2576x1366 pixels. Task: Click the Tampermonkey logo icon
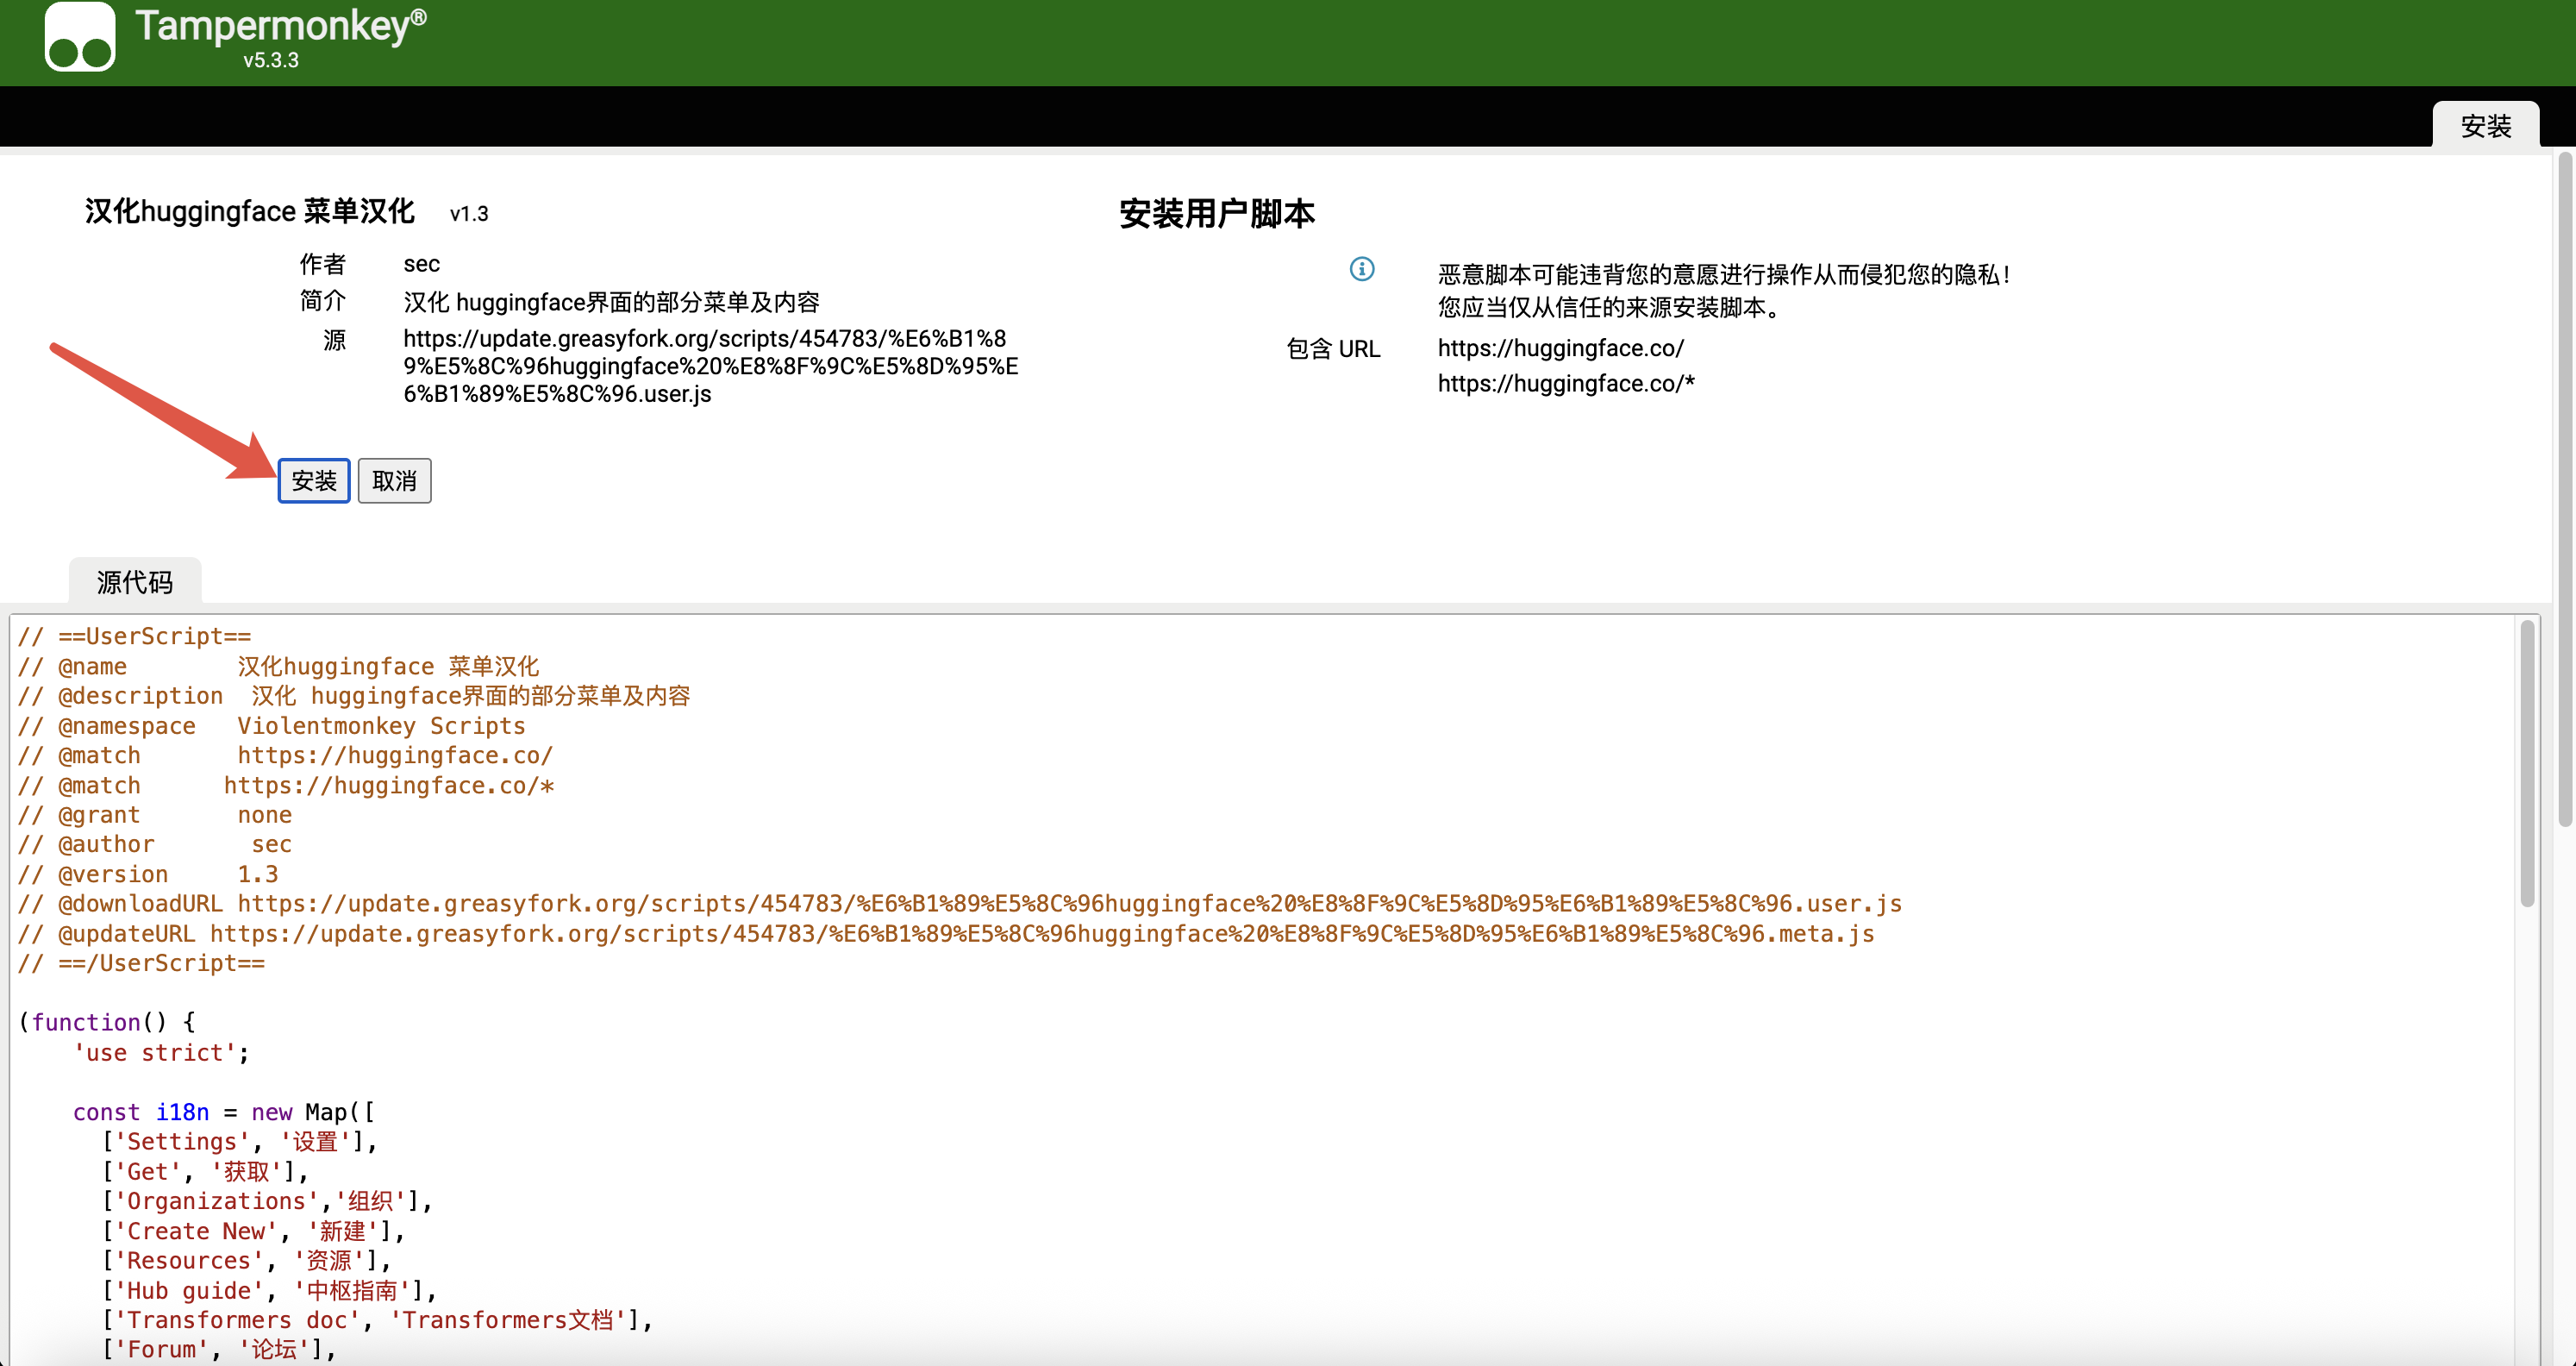point(80,37)
